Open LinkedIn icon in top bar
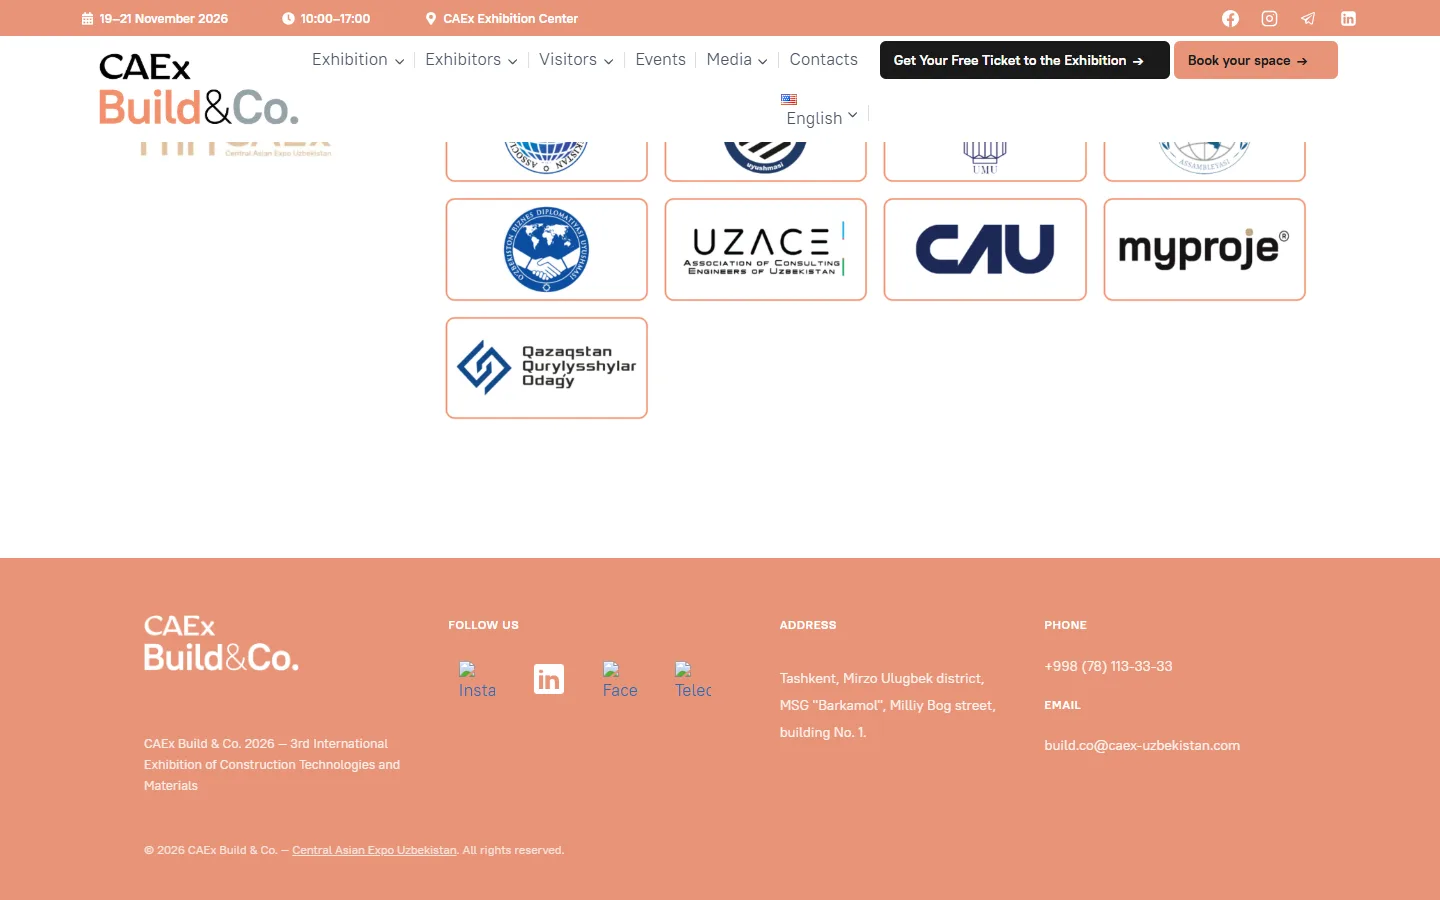Image resolution: width=1440 pixels, height=900 pixels. click(x=1348, y=18)
